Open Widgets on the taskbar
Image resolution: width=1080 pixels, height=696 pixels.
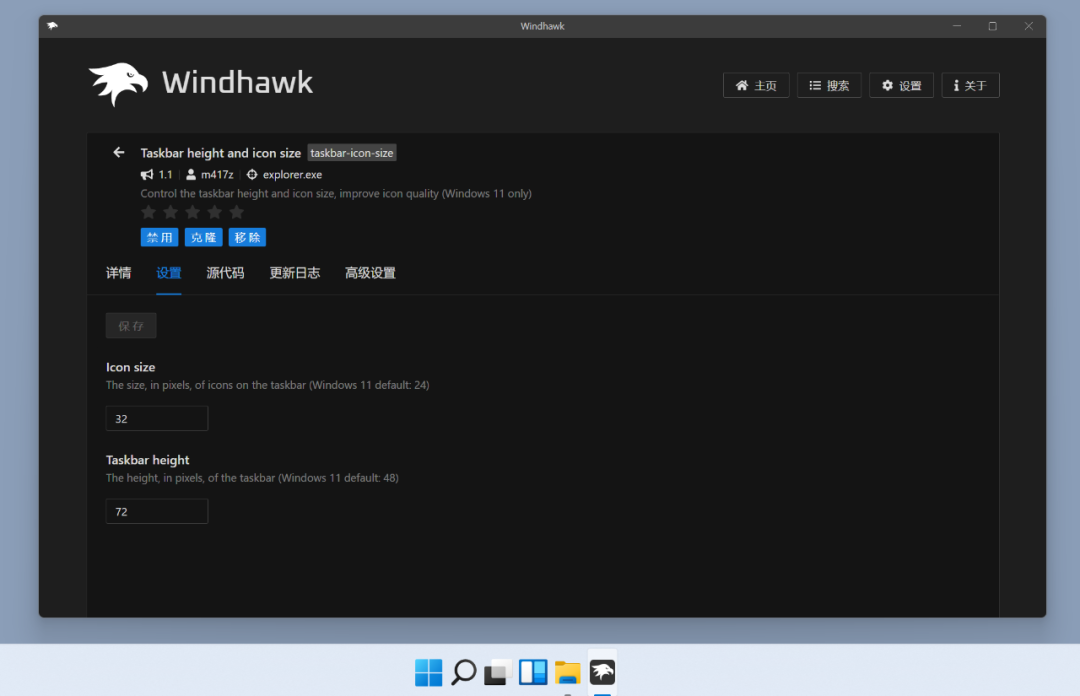tap(533, 672)
